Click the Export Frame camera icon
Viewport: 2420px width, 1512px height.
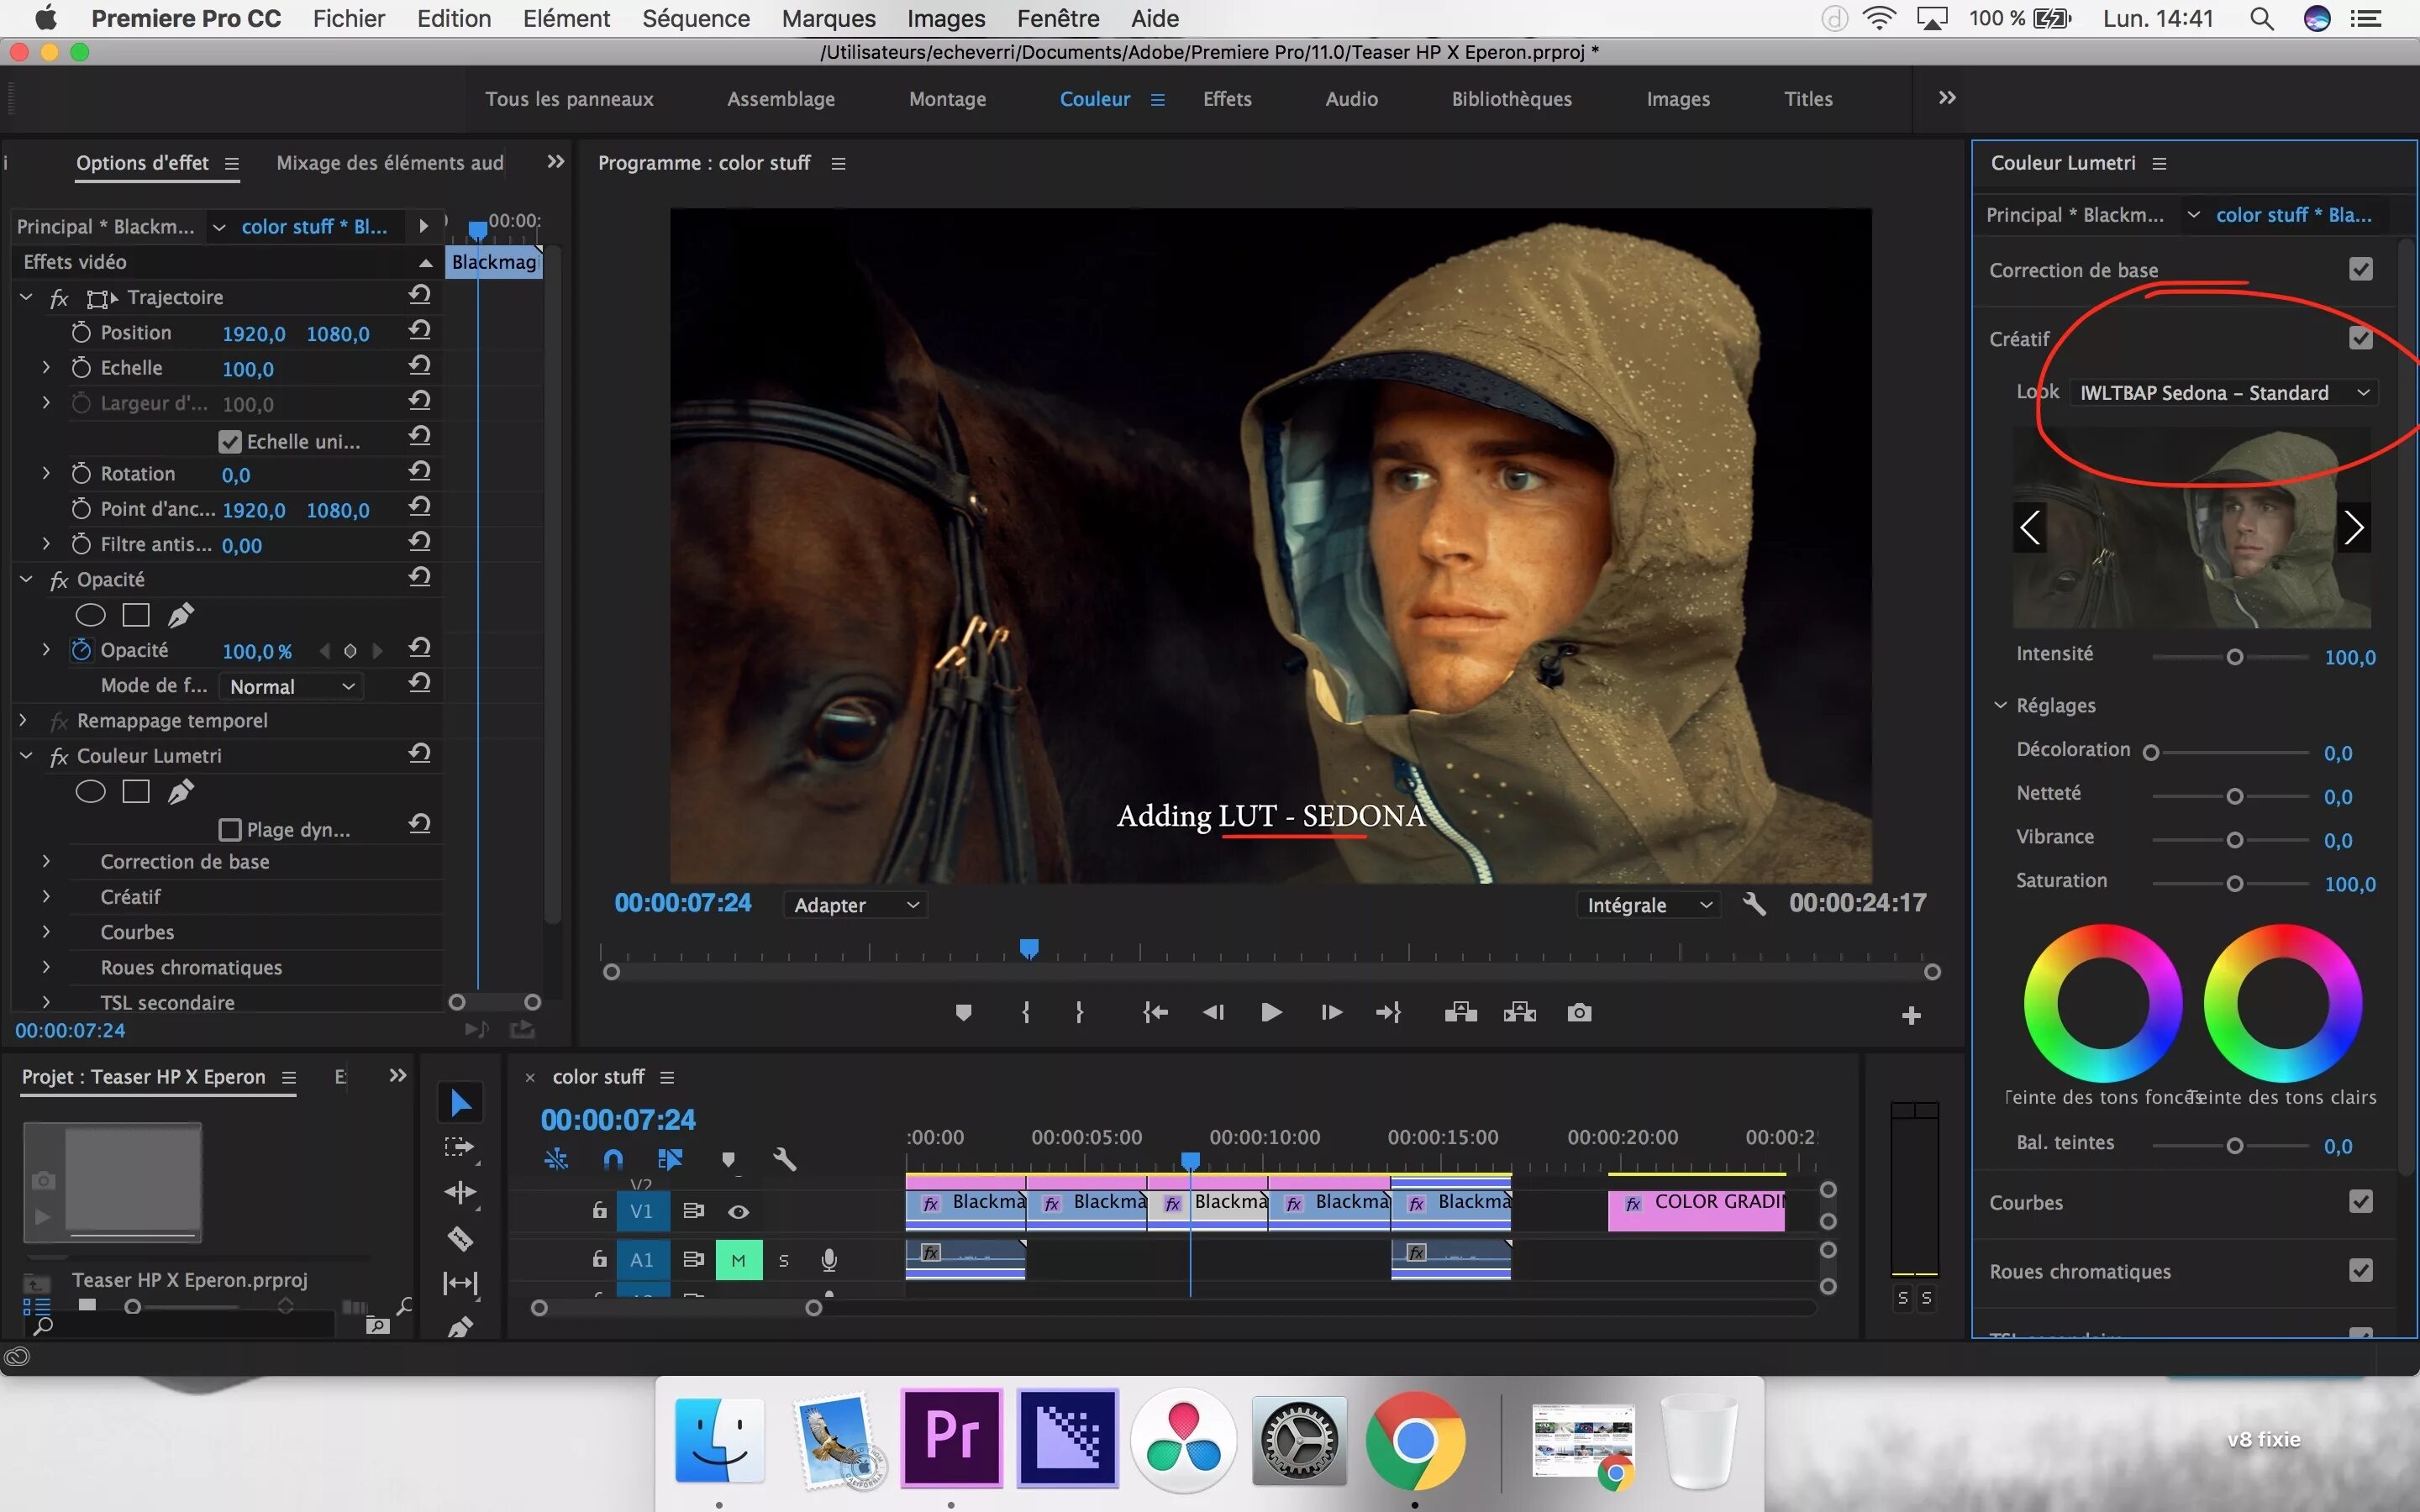click(x=1579, y=1013)
